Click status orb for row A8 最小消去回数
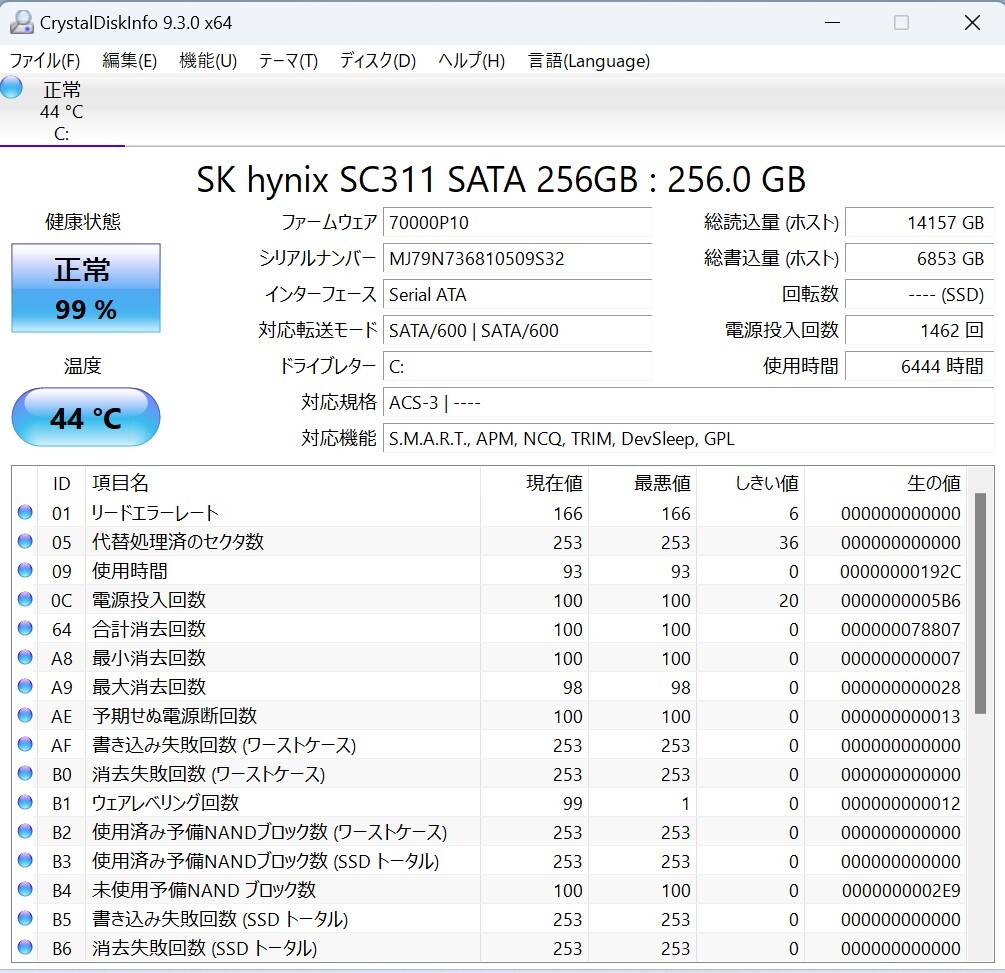Image resolution: width=1005 pixels, height=973 pixels. 25,657
